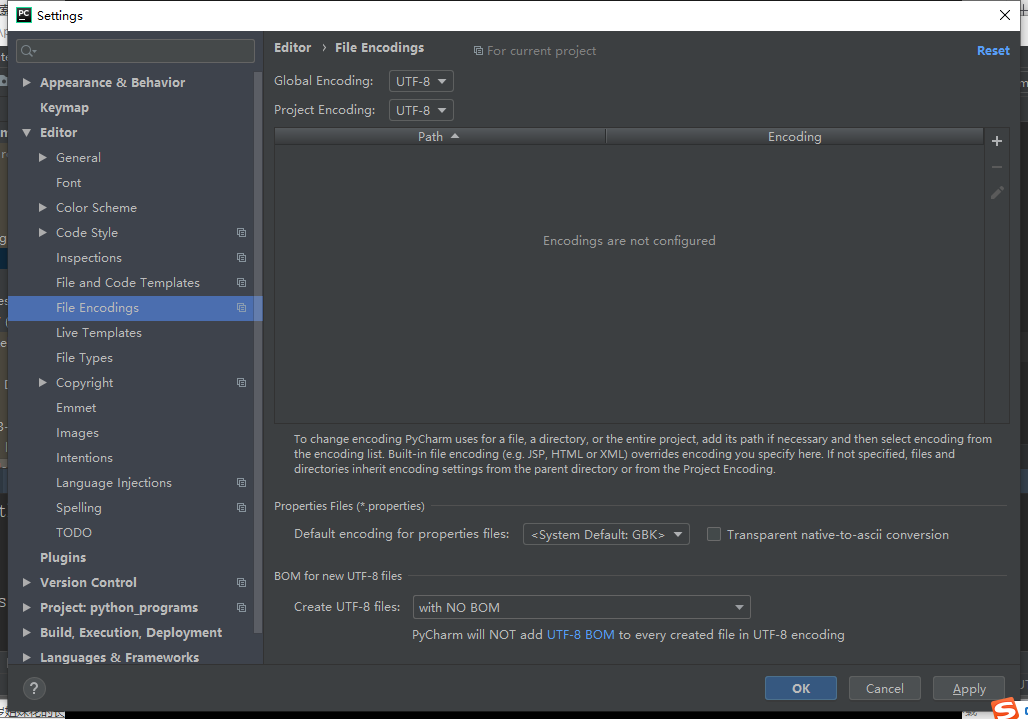Open Spelling settings

point(79,508)
